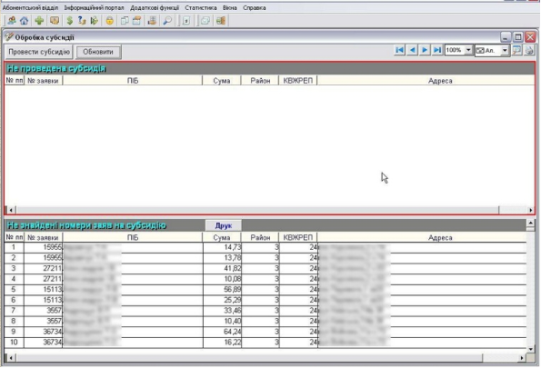Screen dimensions: 541x368
Task: Open the Статистика menu
Action: coord(201,8)
